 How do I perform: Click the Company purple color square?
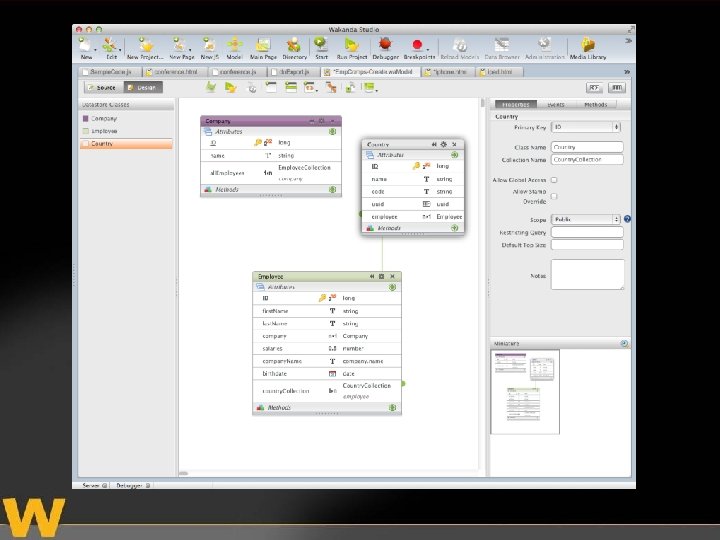point(85,118)
